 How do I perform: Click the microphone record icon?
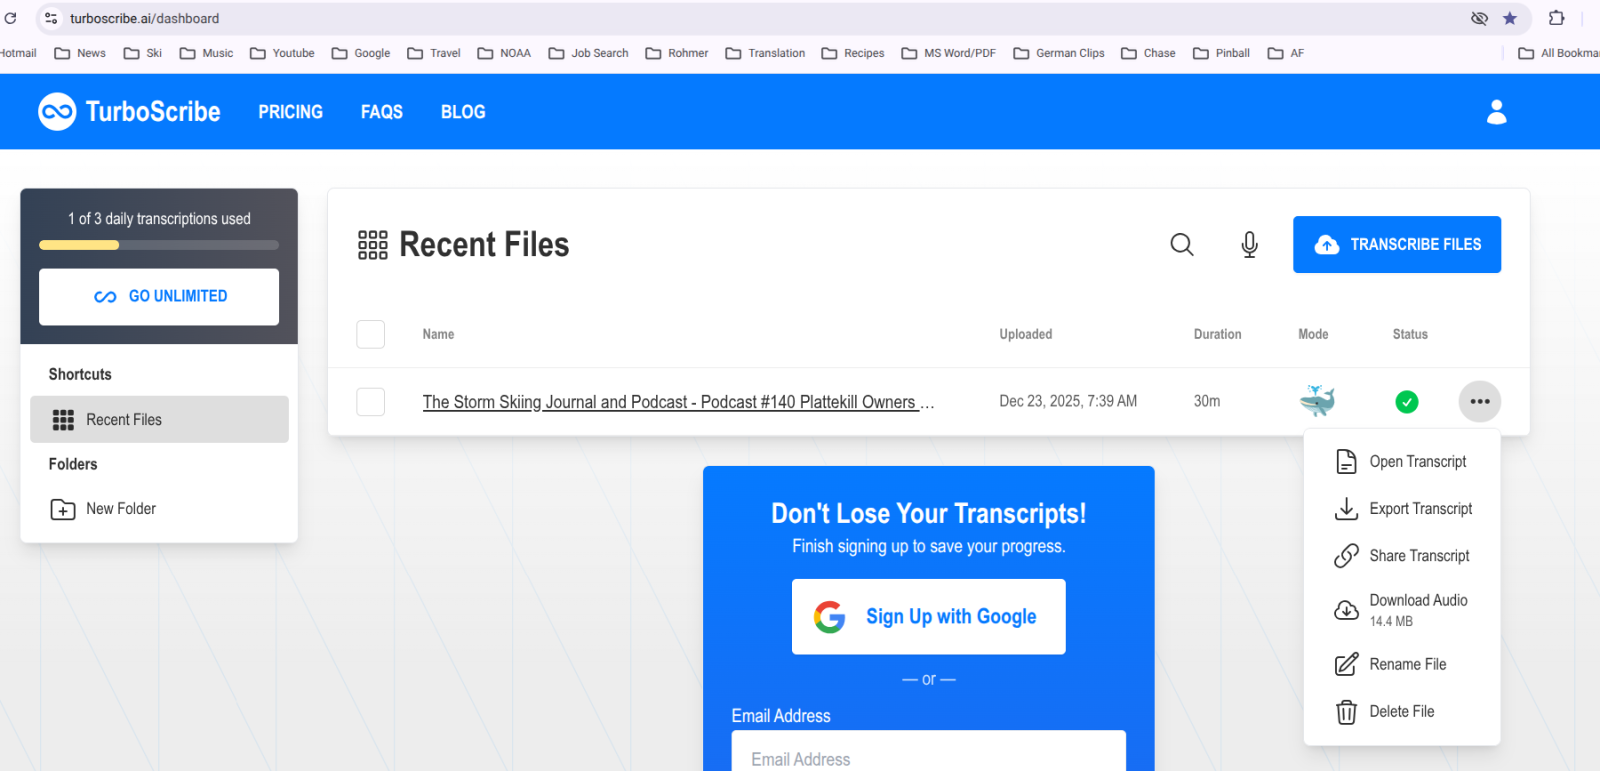(x=1249, y=245)
